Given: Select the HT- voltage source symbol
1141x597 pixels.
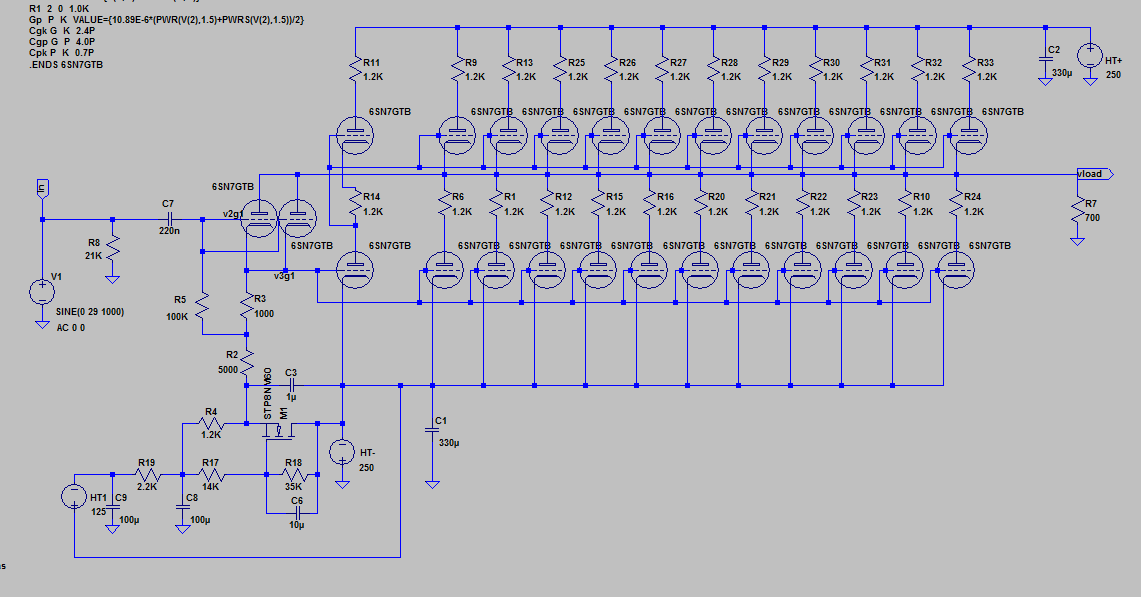Looking at the screenshot, I should click(342, 451).
